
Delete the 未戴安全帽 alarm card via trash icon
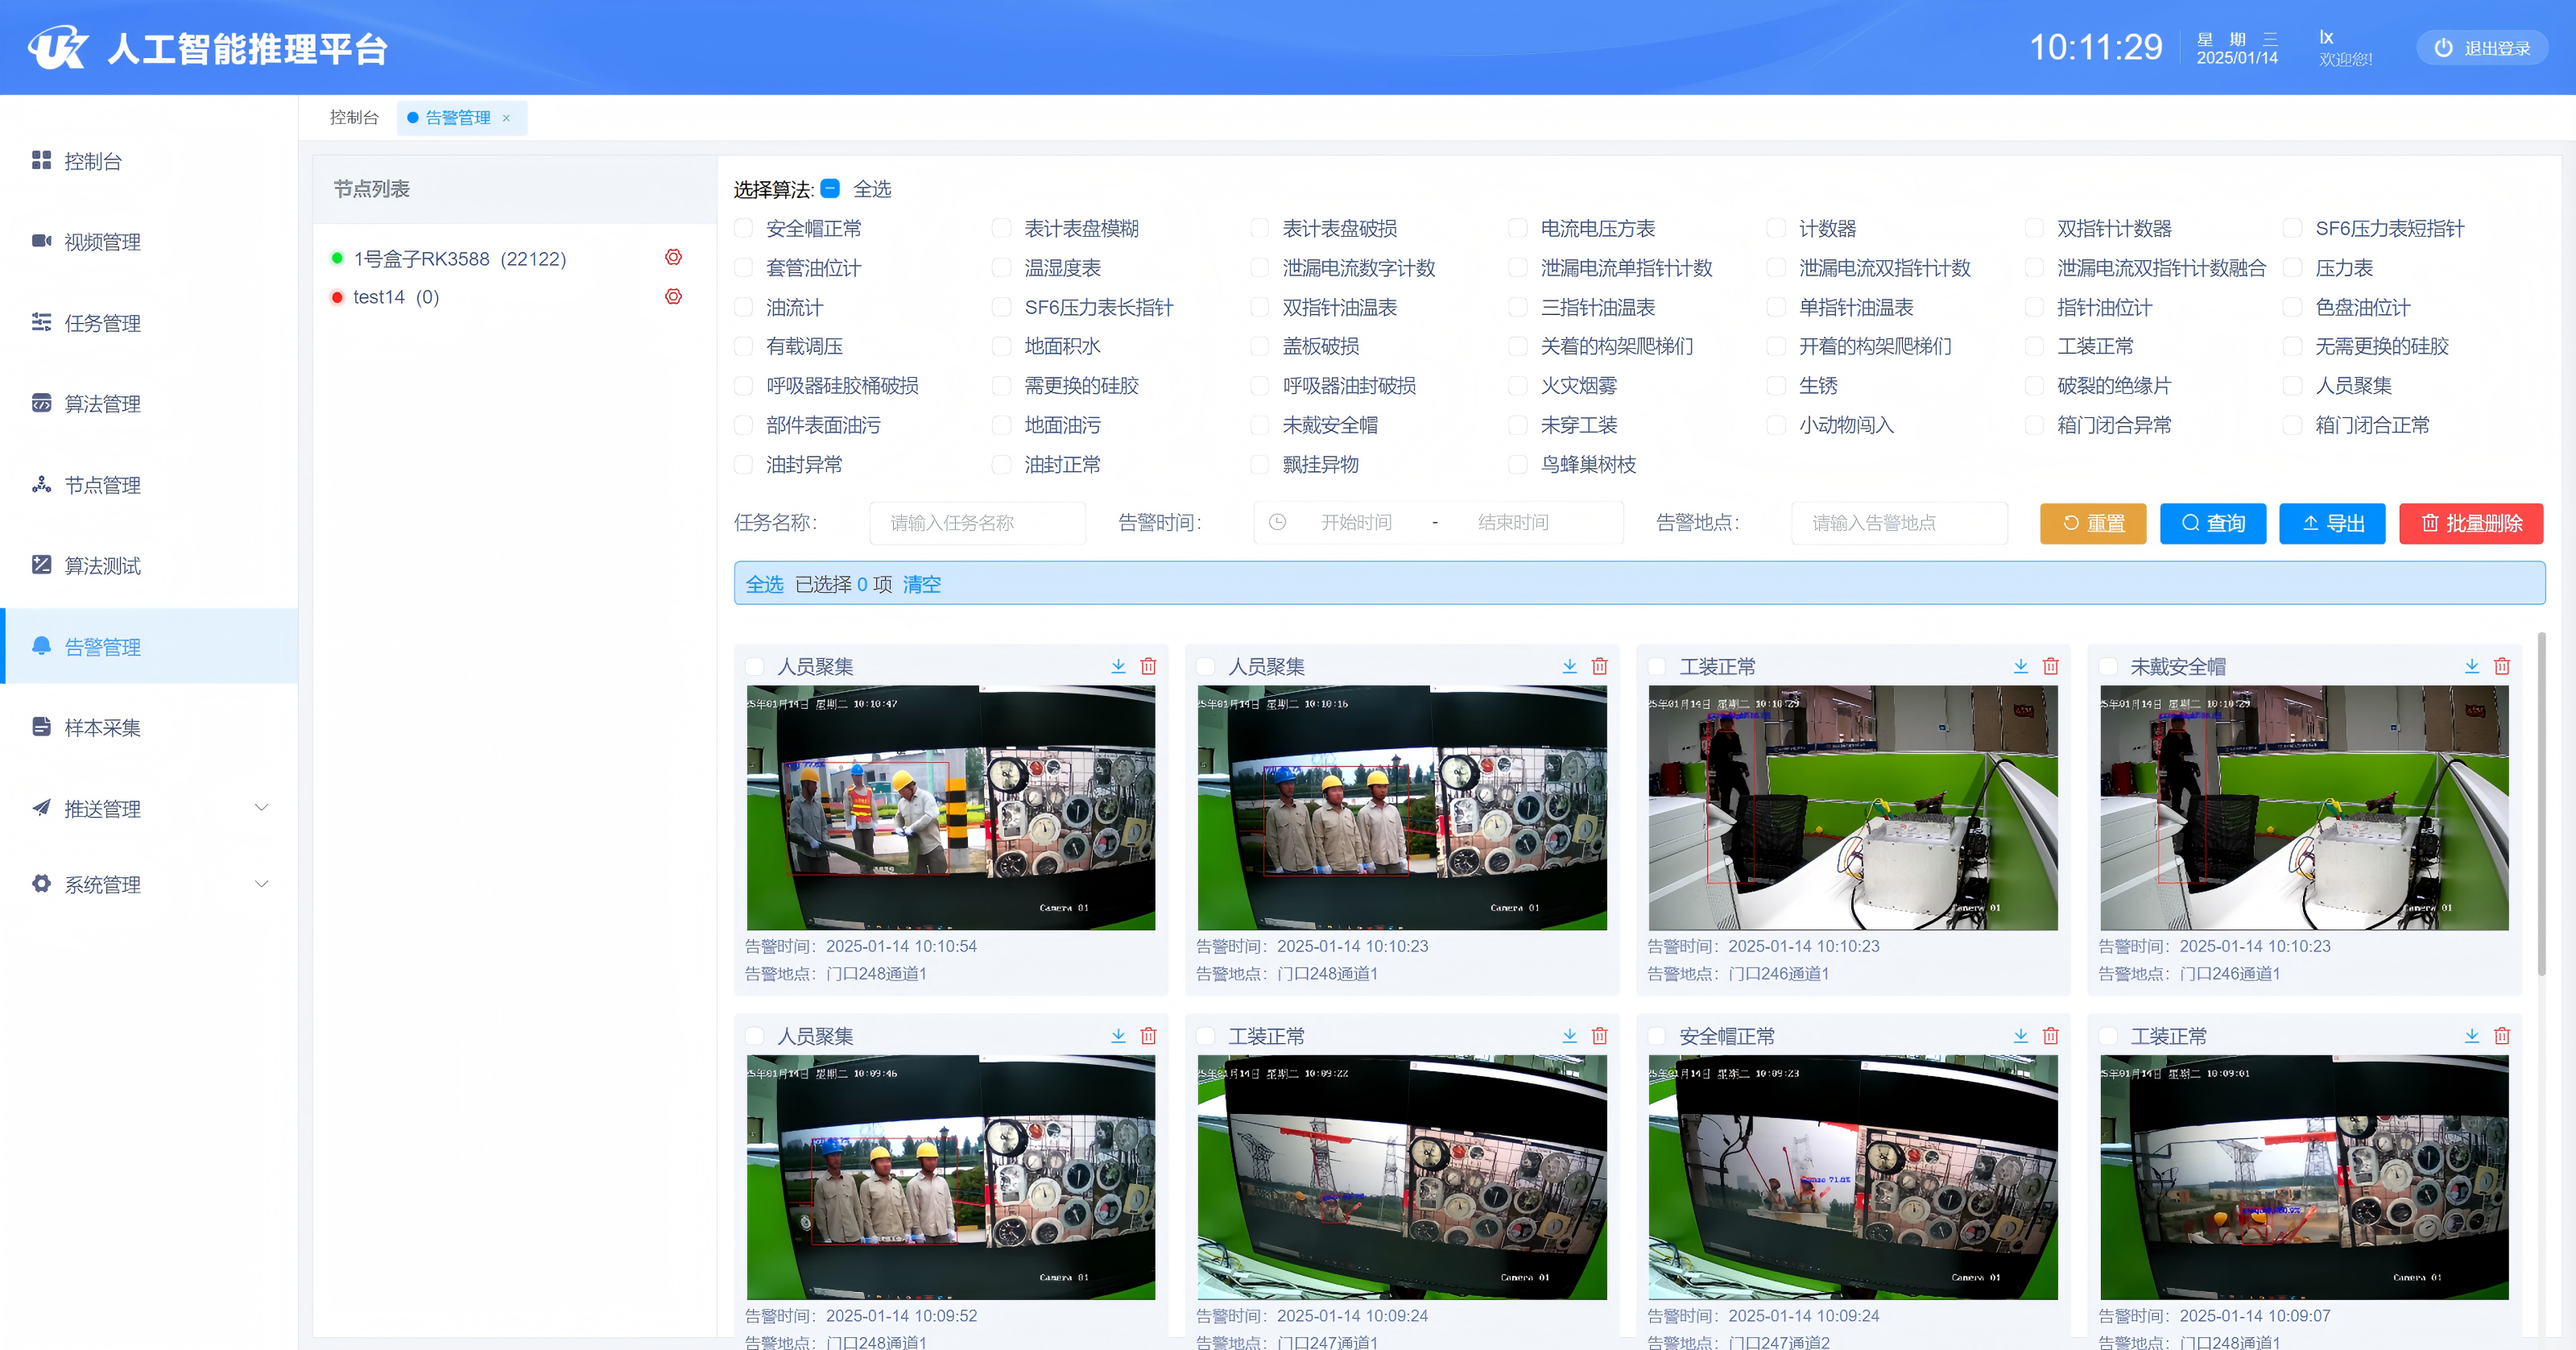(2501, 666)
